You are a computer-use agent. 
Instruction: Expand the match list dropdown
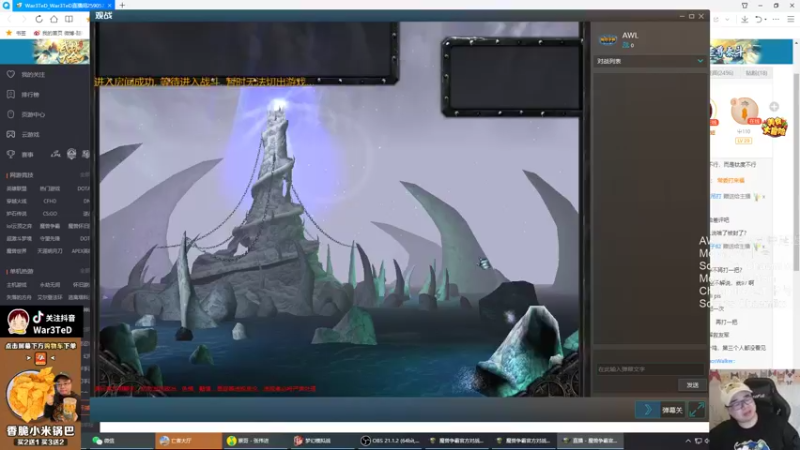pyautogui.click(x=700, y=61)
